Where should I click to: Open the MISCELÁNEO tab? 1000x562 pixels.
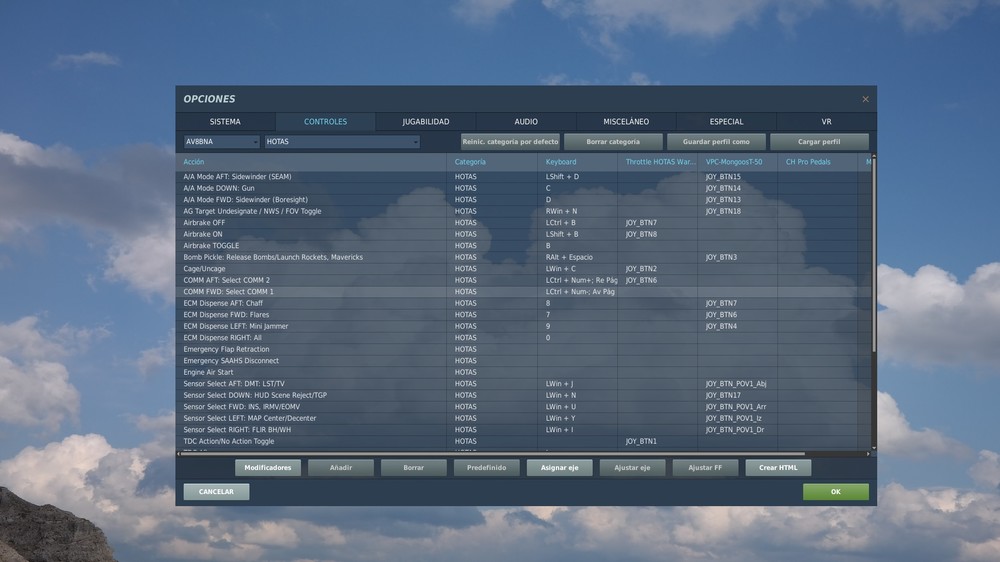626,121
